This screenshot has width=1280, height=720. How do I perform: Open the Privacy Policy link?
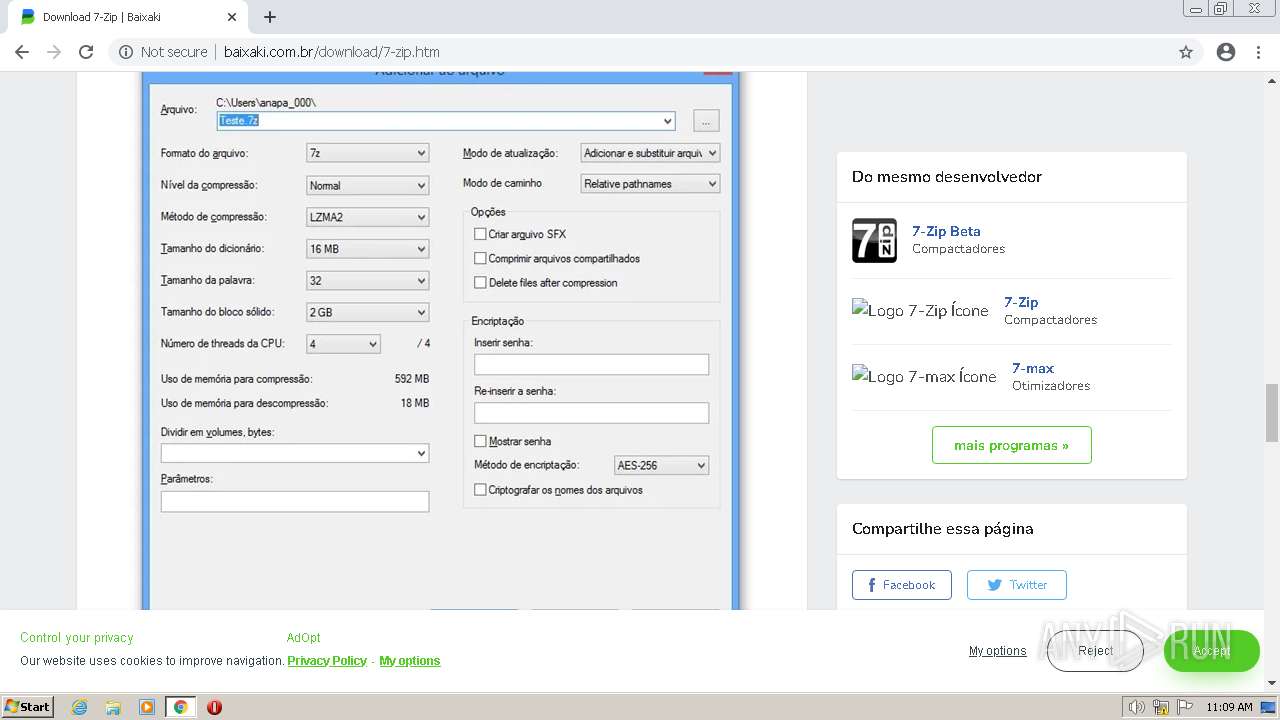[x=327, y=661]
